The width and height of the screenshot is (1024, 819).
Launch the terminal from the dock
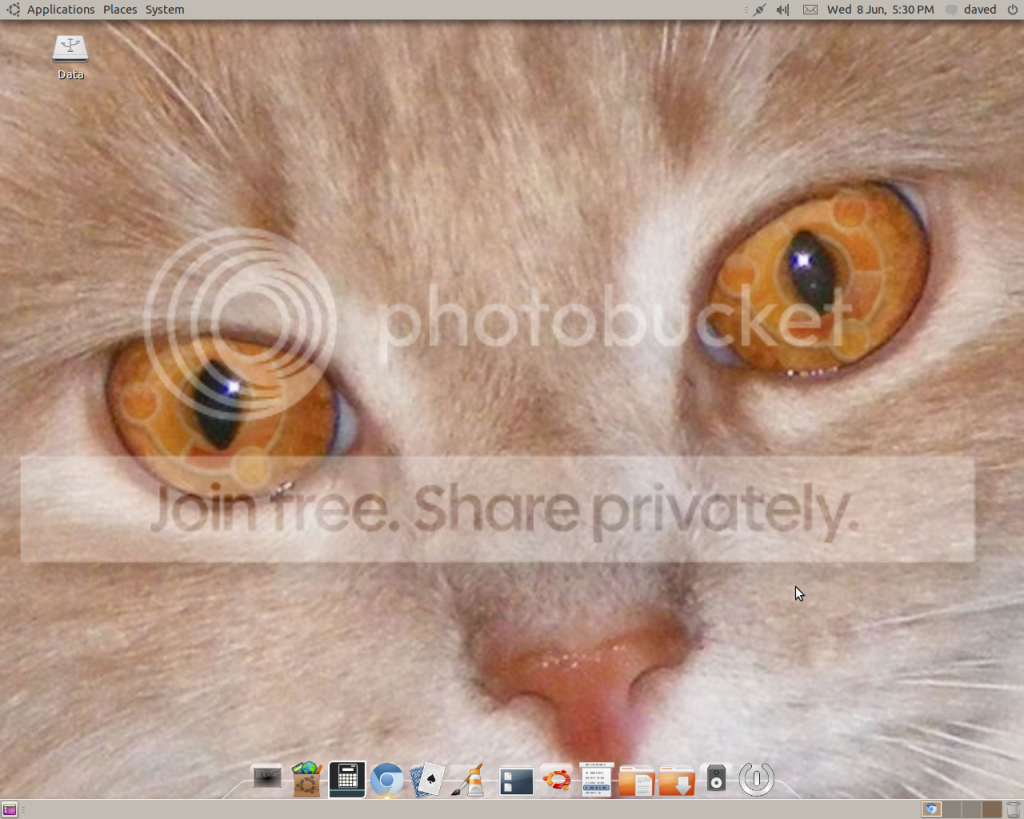pos(267,779)
